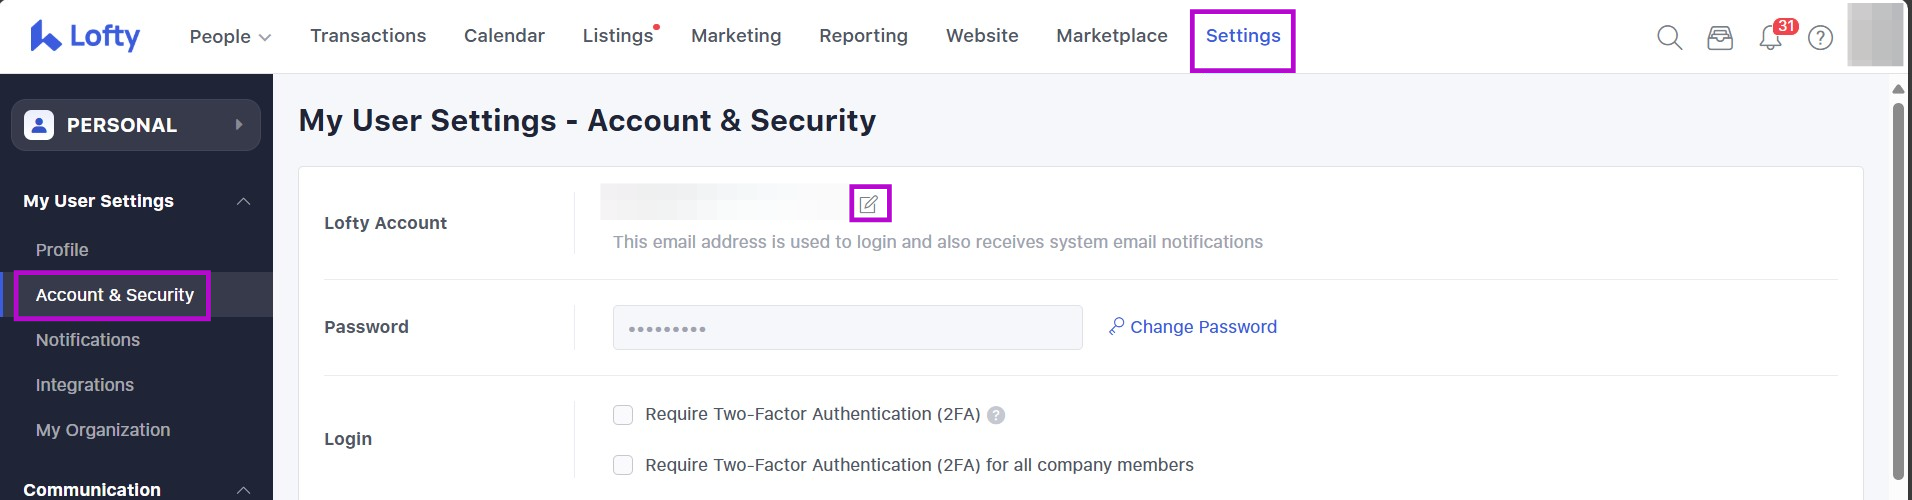Viewport: 1912px width, 500px height.
Task: Click the page vertical scrollbar
Action: (x=1898, y=290)
